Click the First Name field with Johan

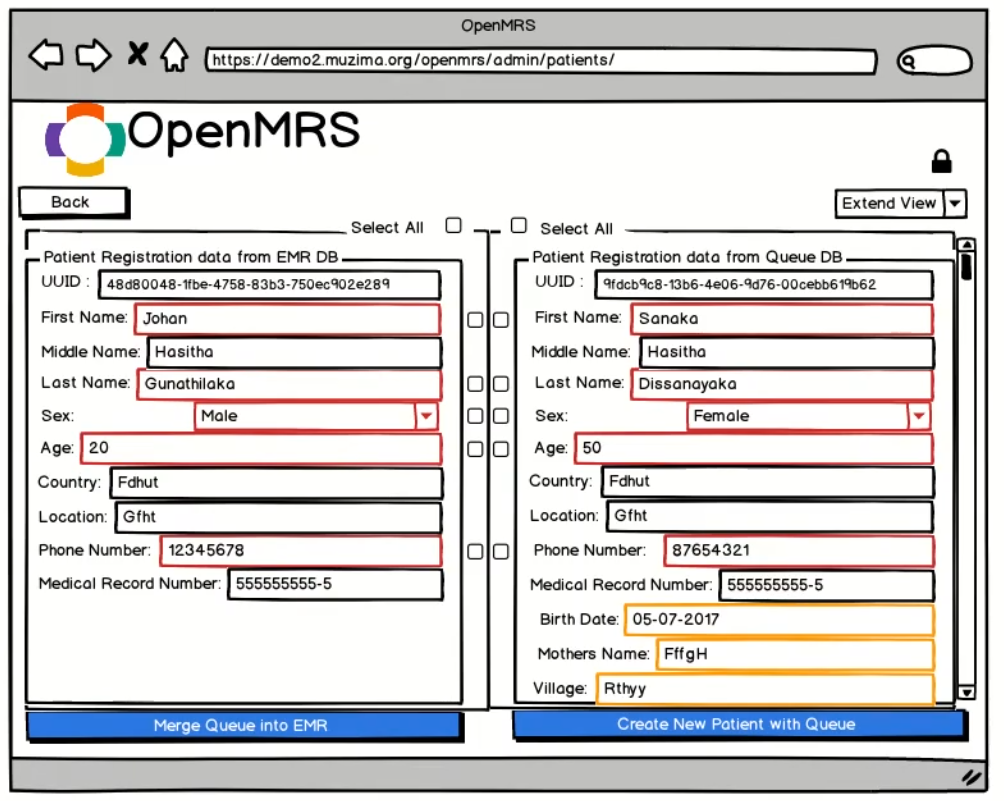(x=287, y=319)
